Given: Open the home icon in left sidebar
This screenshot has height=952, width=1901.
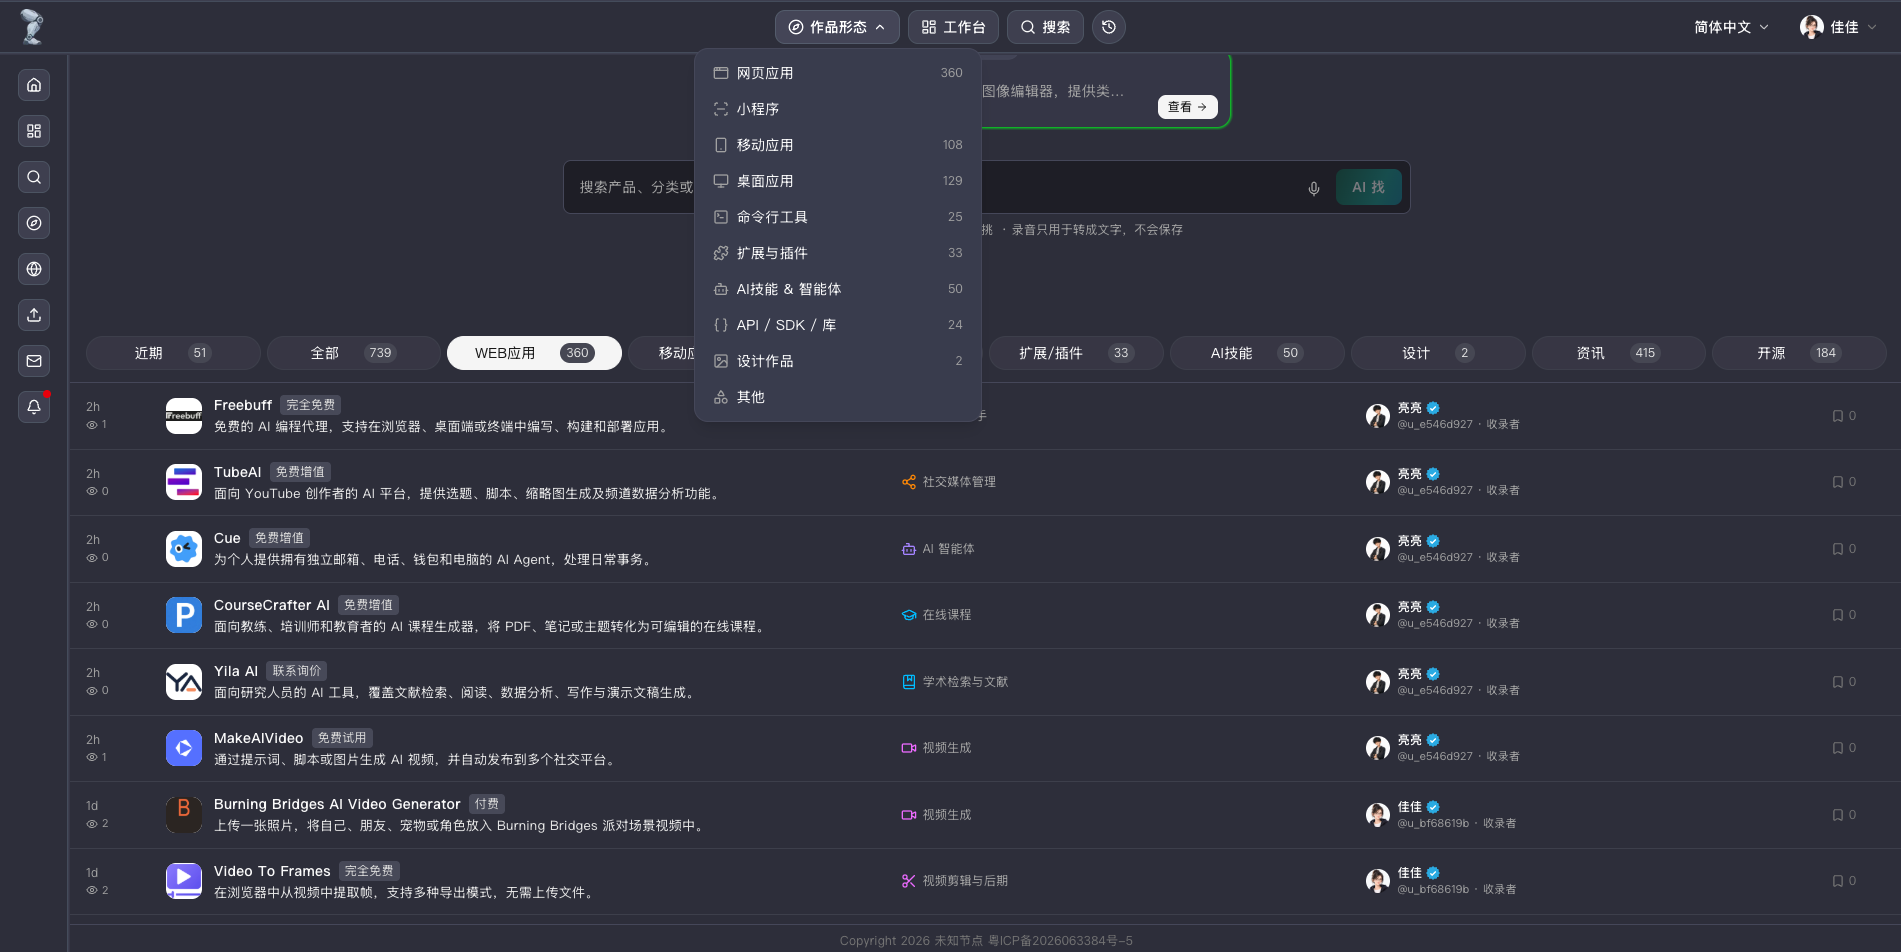Looking at the screenshot, I should [x=34, y=85].
